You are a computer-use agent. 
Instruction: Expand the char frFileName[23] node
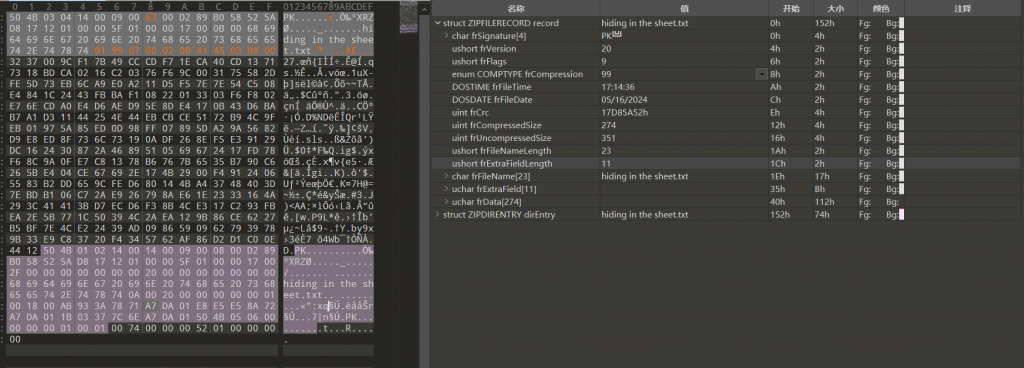(447, 176)
